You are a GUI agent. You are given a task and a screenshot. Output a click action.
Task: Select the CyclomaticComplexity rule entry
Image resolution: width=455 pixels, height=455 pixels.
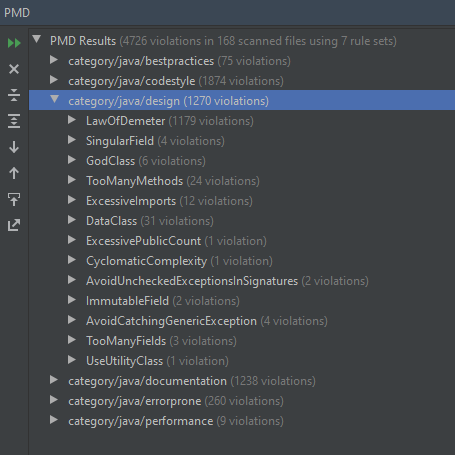pos(179,261)
